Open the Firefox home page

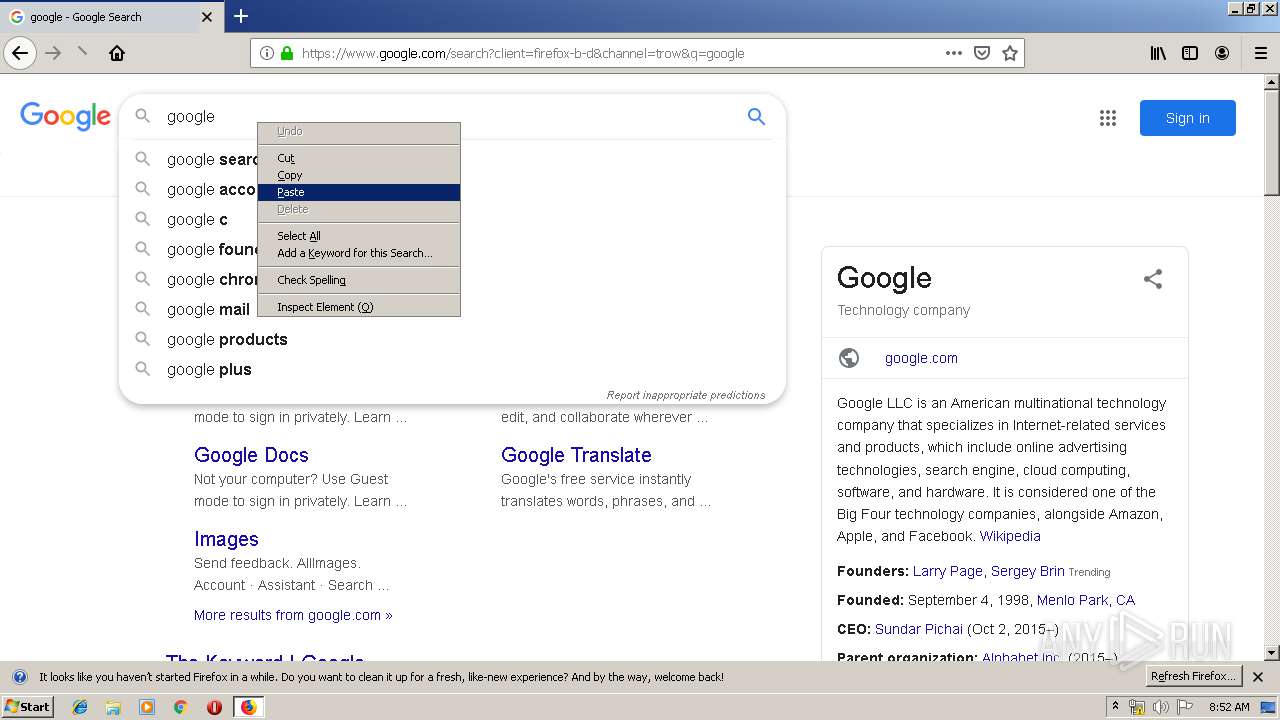pos(117,53)
